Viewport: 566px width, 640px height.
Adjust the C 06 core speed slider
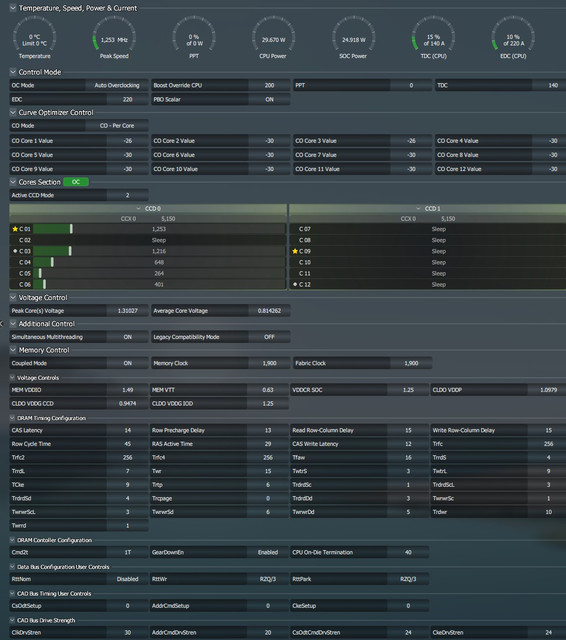tap(44, 284)
